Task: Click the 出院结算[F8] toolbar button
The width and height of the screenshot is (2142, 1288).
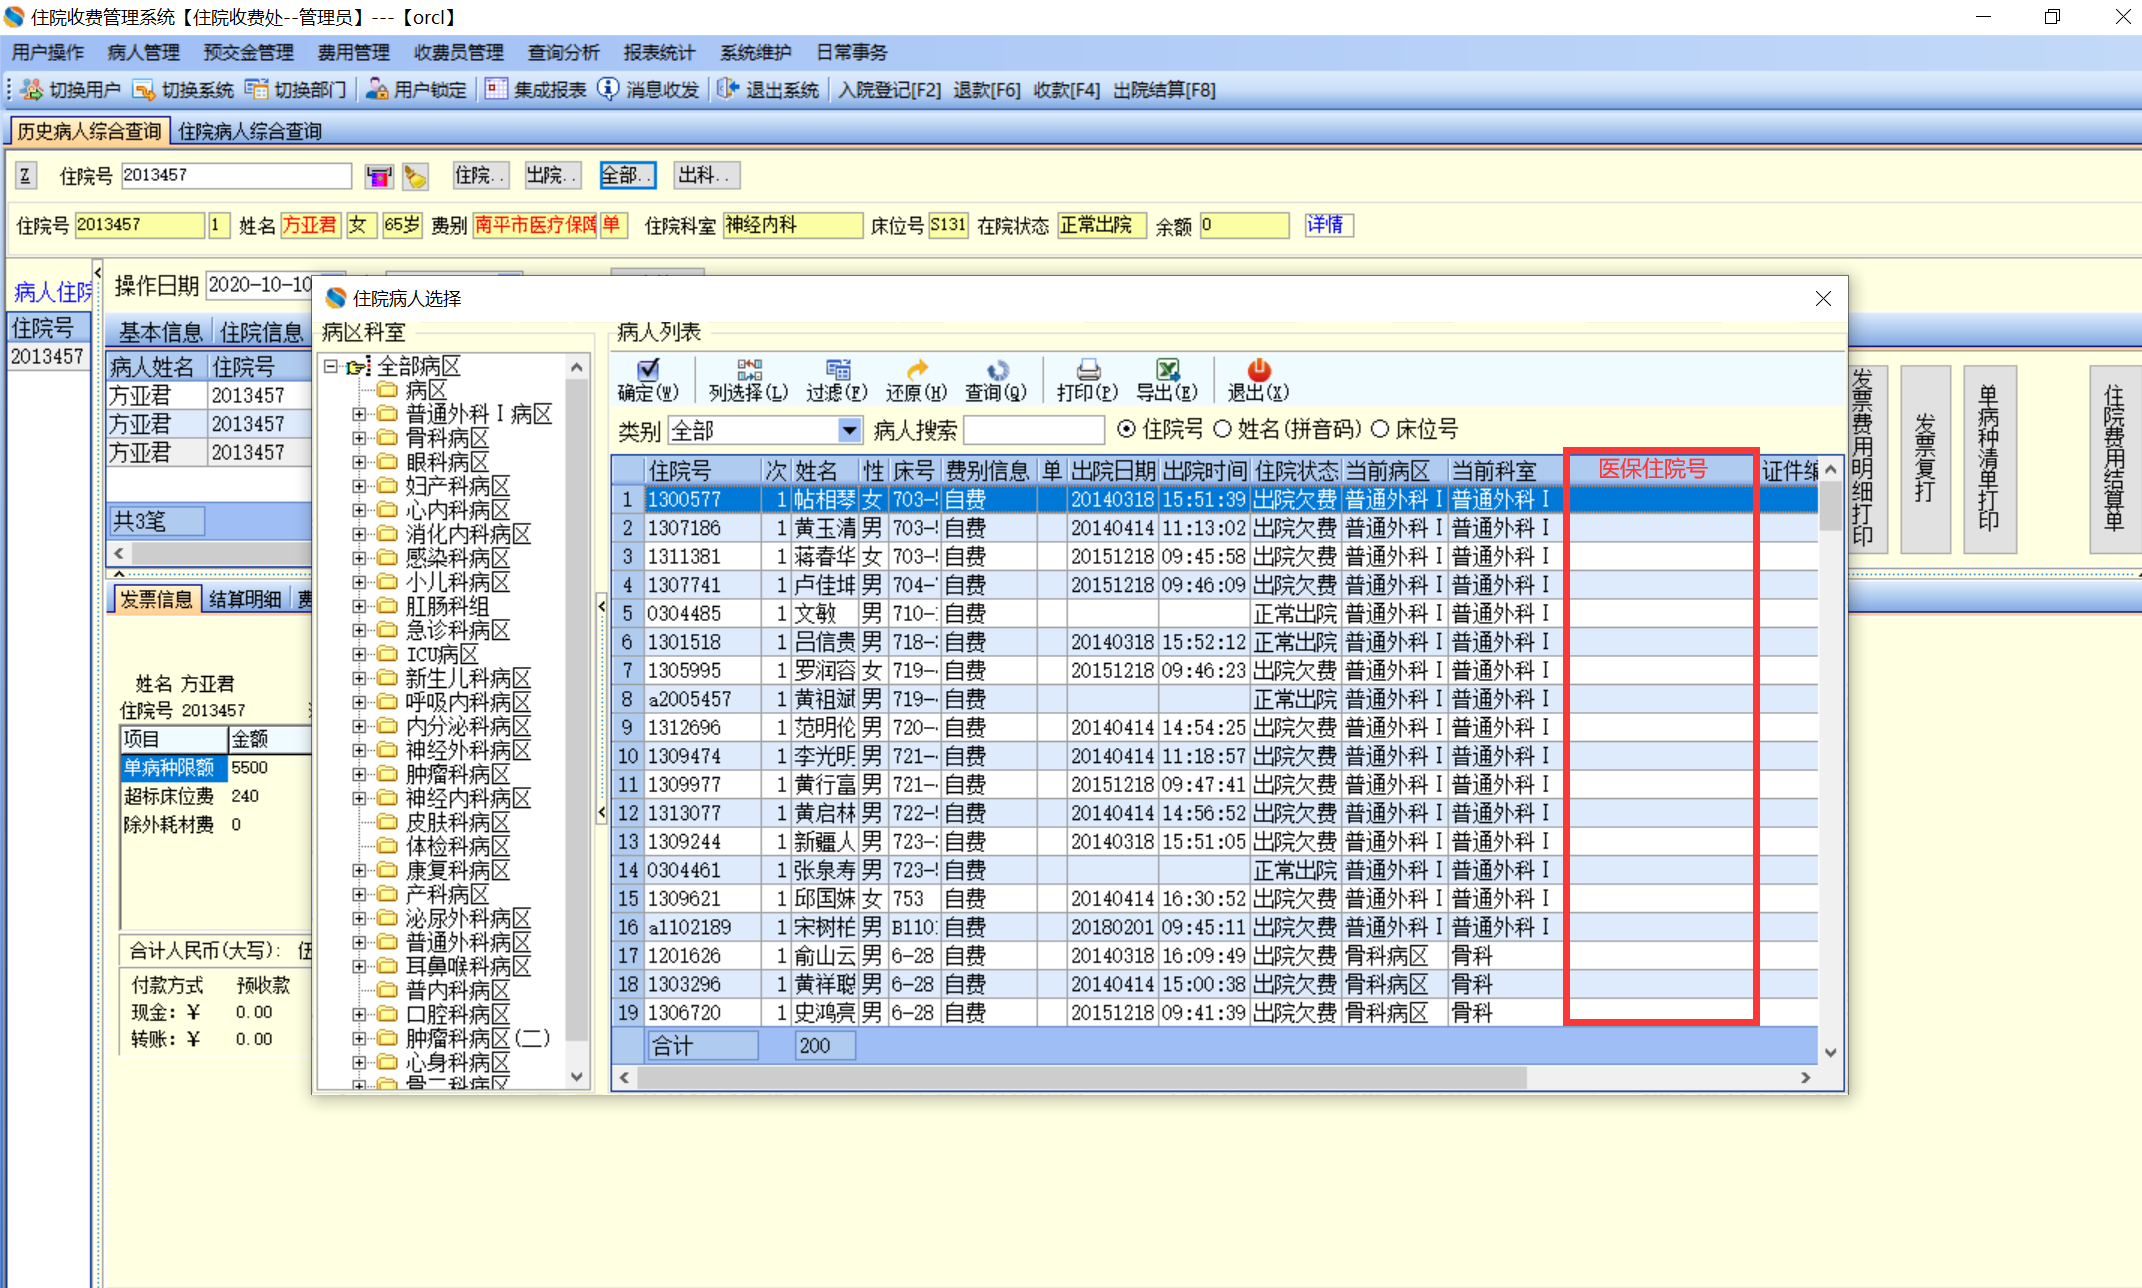Action: tap(1164, 90)
